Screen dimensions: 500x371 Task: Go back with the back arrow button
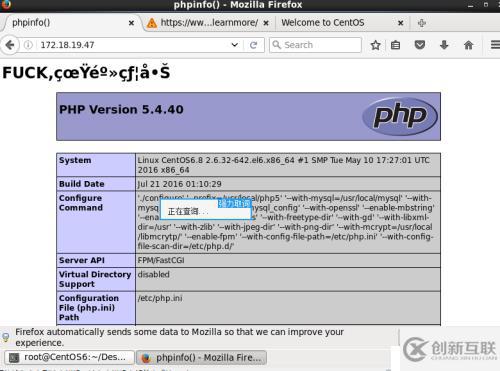[10, 45]
